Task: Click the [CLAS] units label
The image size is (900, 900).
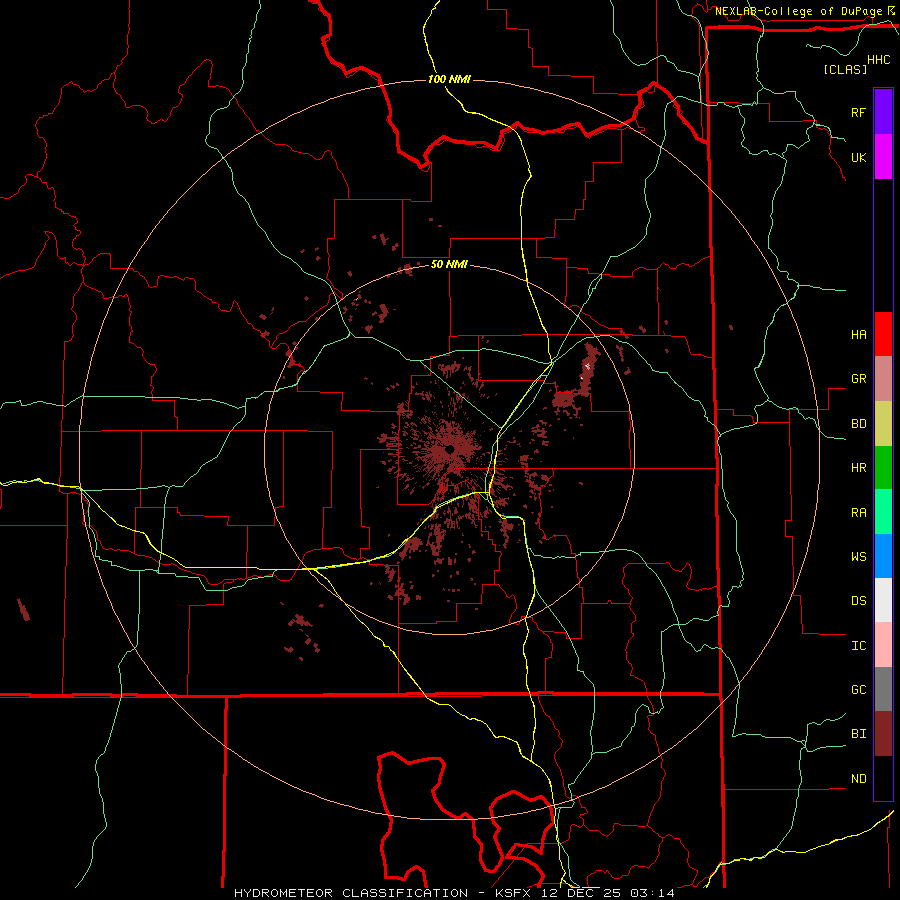Action: click(845, 69)
